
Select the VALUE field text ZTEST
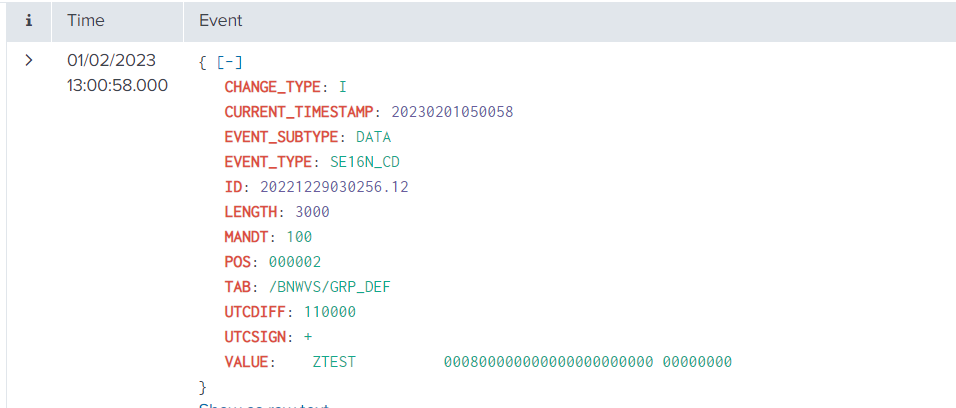pos(334,362)
